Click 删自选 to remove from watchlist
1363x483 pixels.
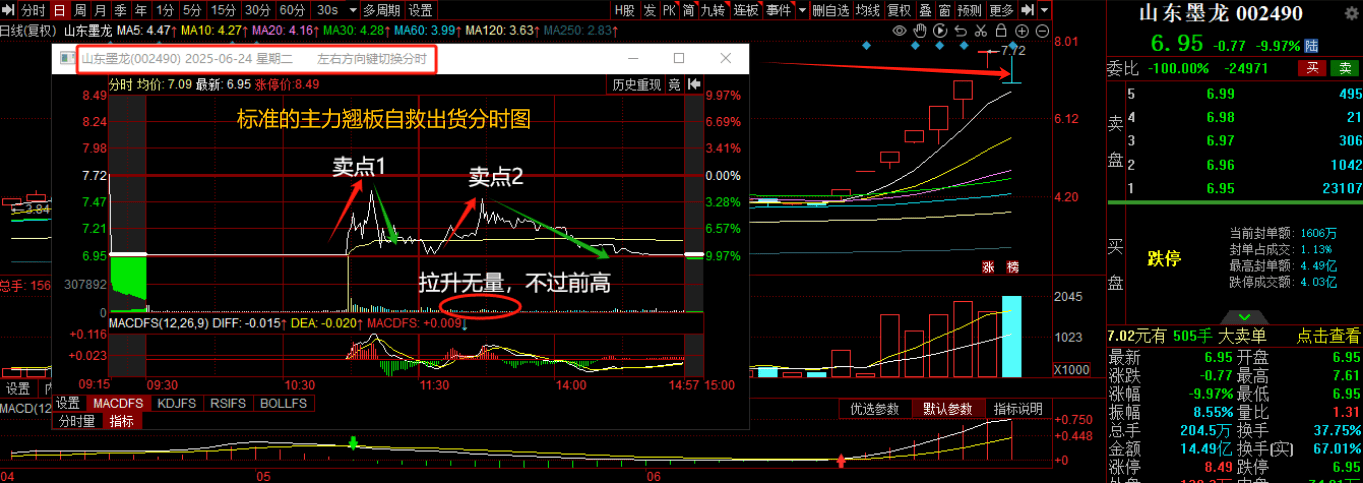(x=831, y=10)
